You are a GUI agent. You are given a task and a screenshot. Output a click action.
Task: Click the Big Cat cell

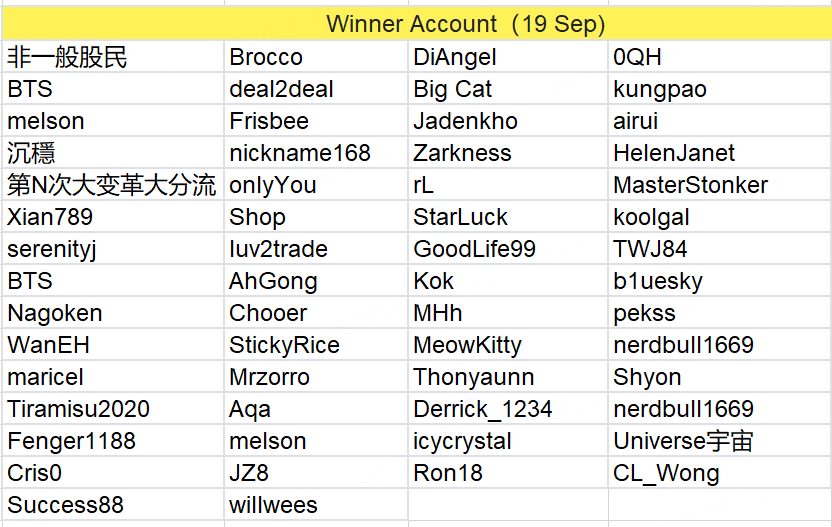[x=508, y=89]
